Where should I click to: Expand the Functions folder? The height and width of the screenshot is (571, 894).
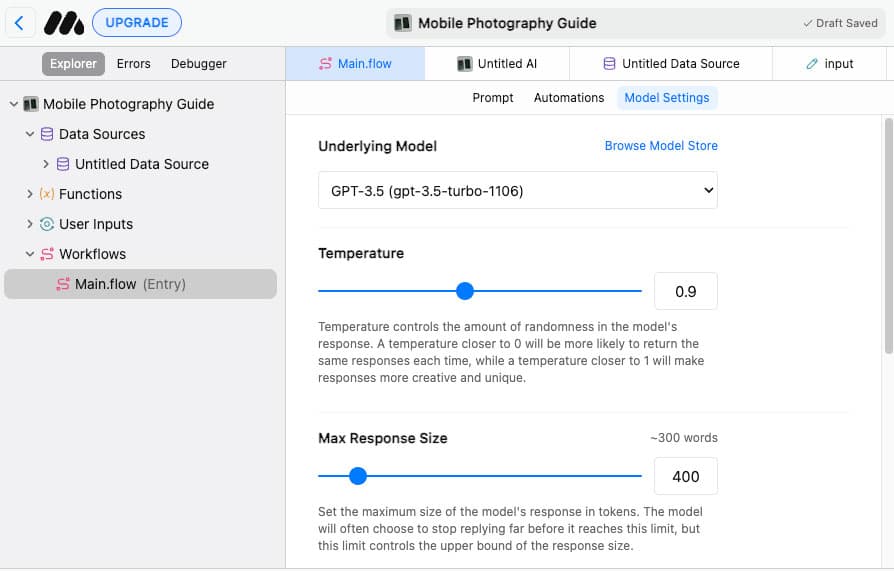coord(30,194)
